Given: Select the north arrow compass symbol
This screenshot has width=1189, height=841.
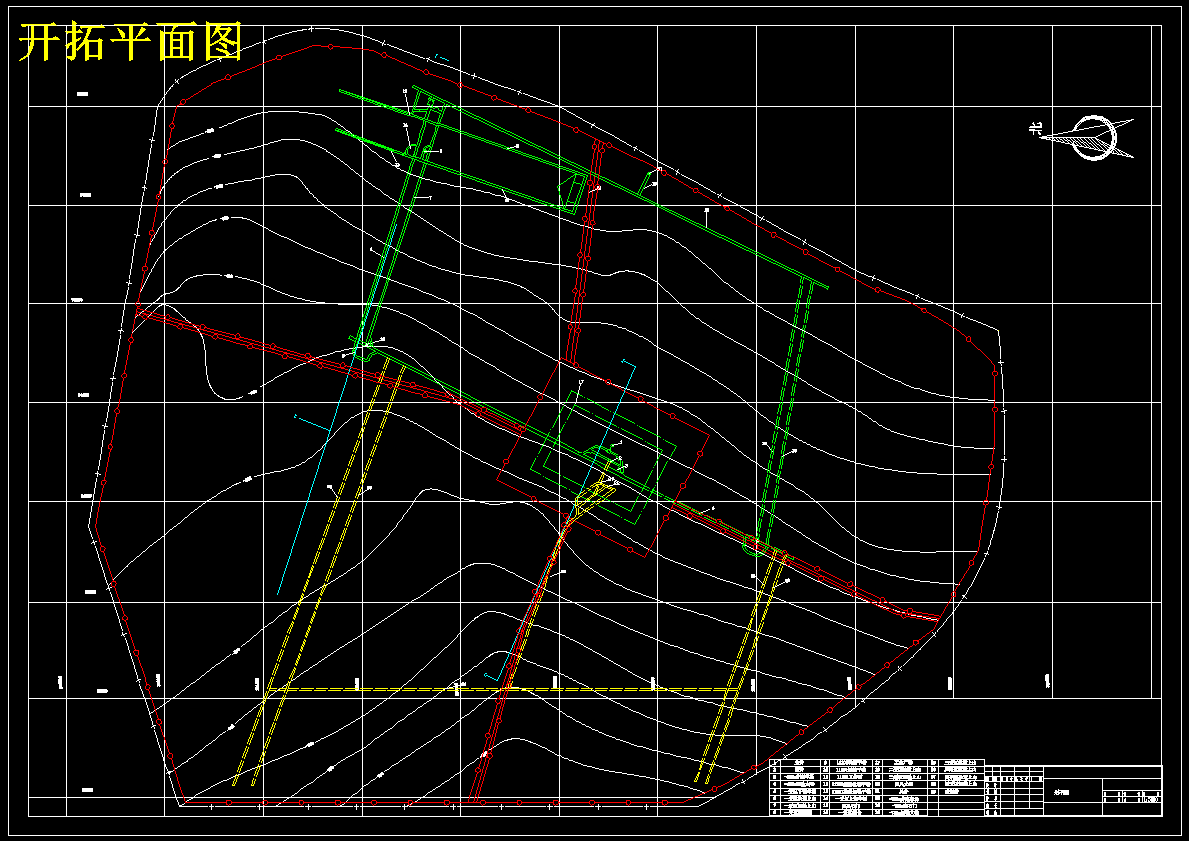Looking at the screenshot, I should (x=1089, y=137).
